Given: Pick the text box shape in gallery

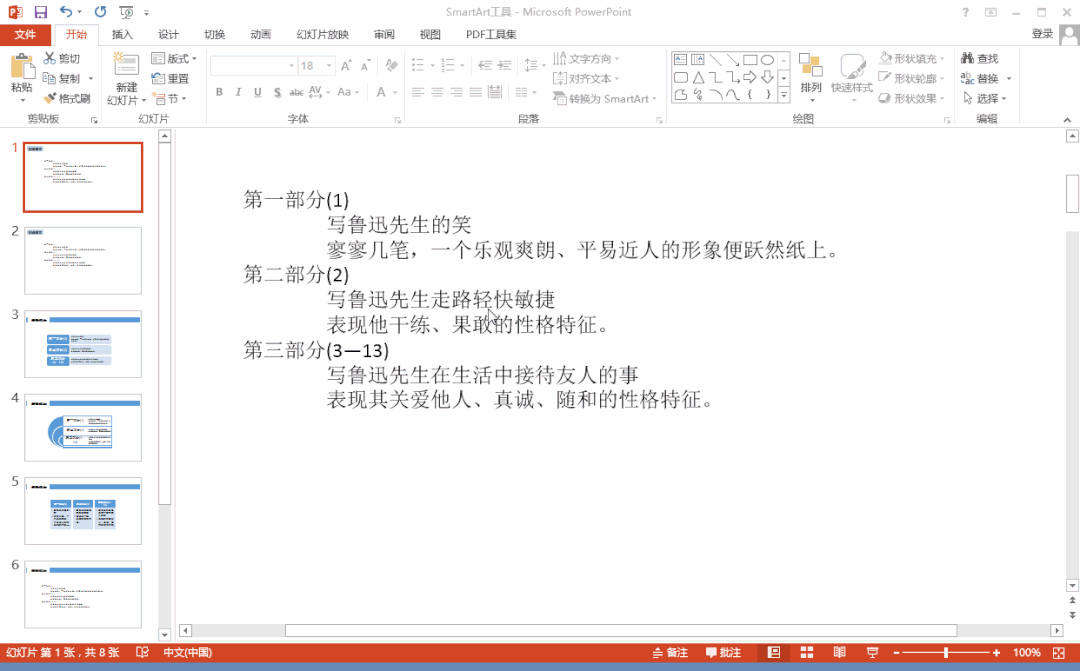Looking at the screenshot, I should click(681, 60).
